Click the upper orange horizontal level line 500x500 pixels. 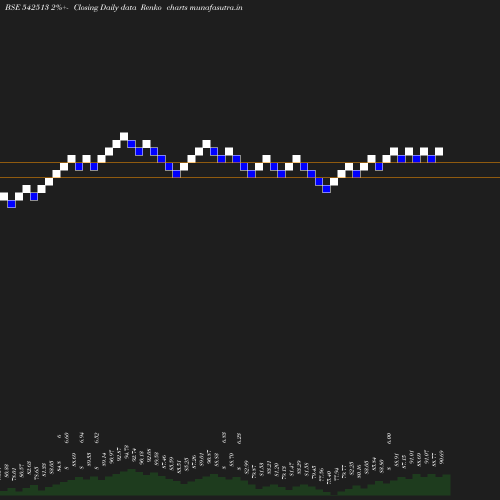[250, 163]
